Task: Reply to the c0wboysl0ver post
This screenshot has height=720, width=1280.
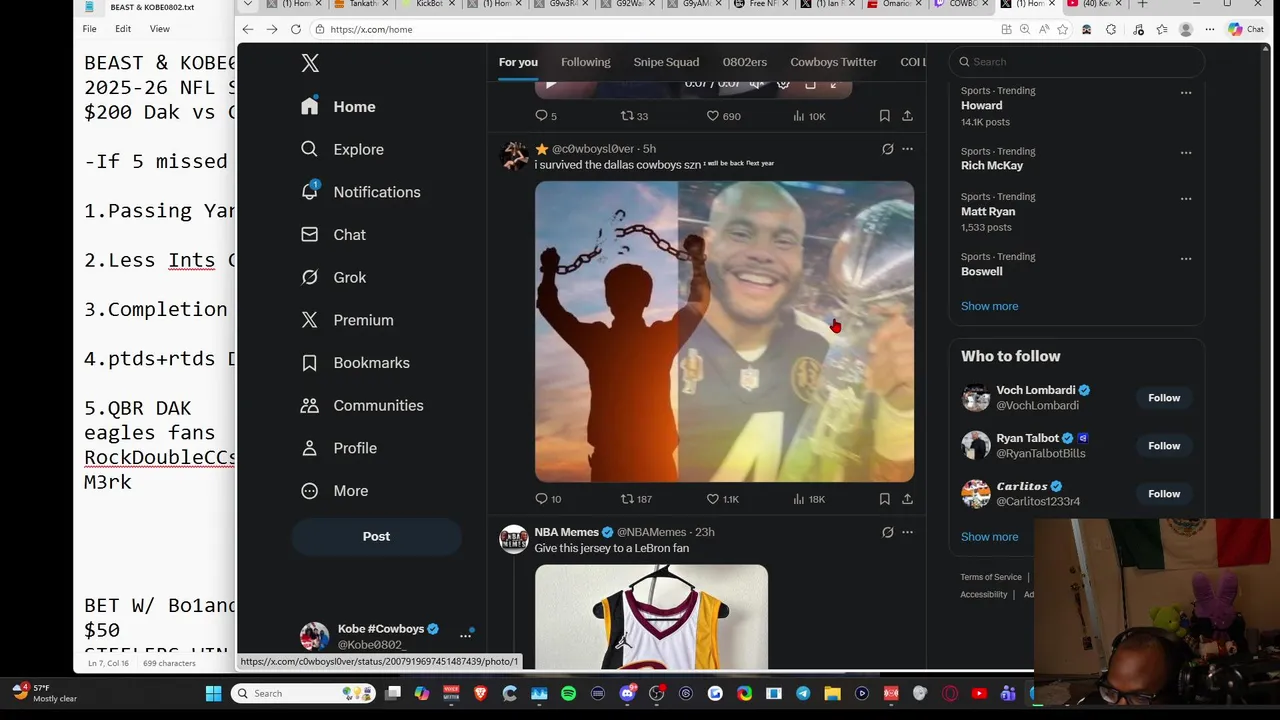Action: pyautogui.click(x=548, y=499)
